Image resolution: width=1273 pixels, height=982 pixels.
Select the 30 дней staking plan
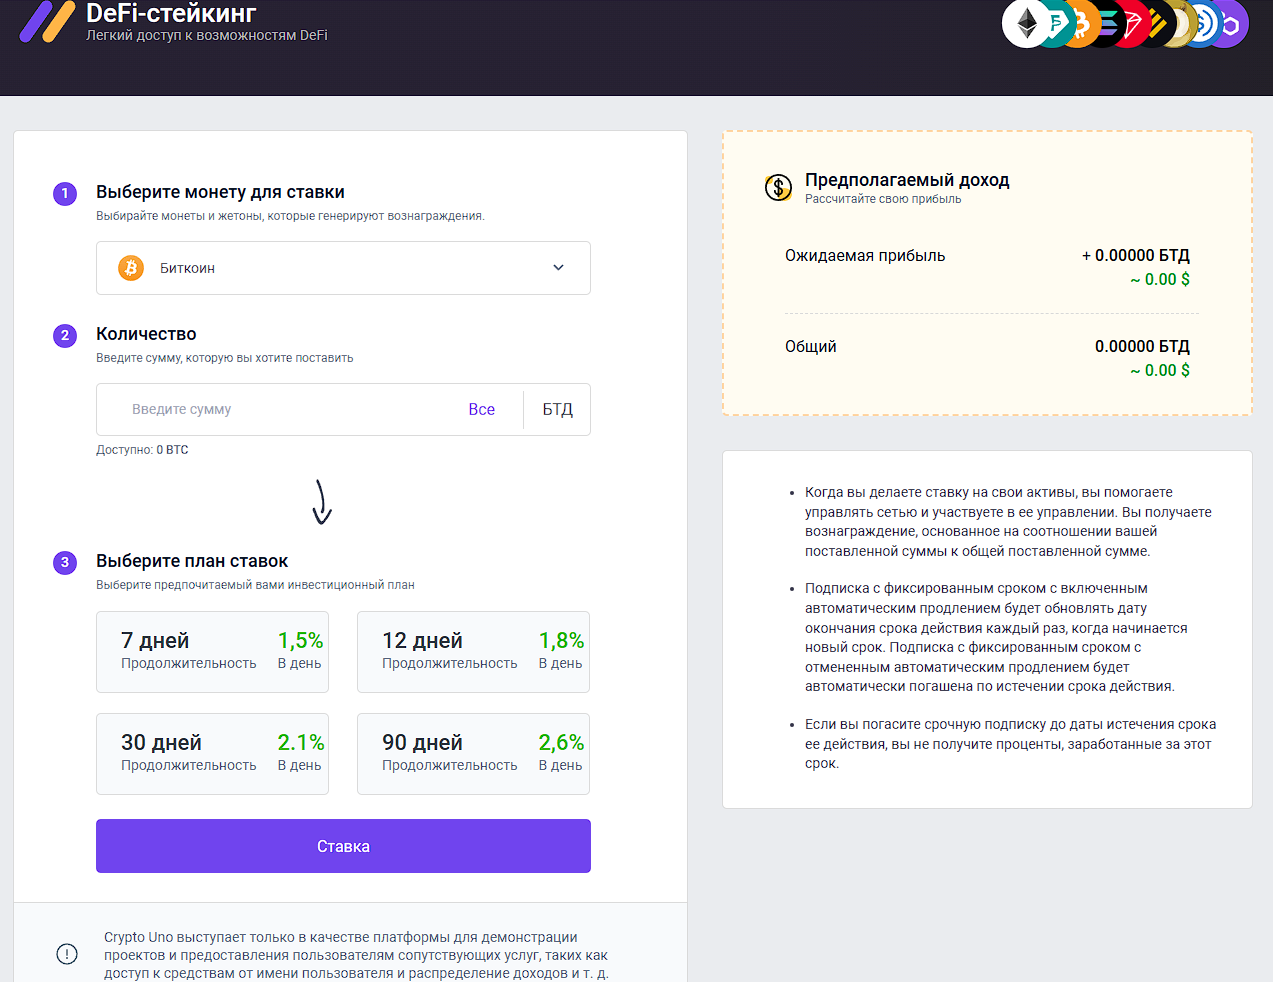[212, 754]
